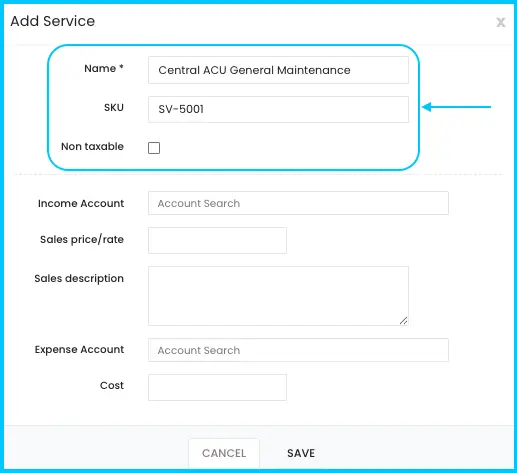Select the Non taxable label
The height and width of the screenshot is (473, 517).
coord(92,146)
